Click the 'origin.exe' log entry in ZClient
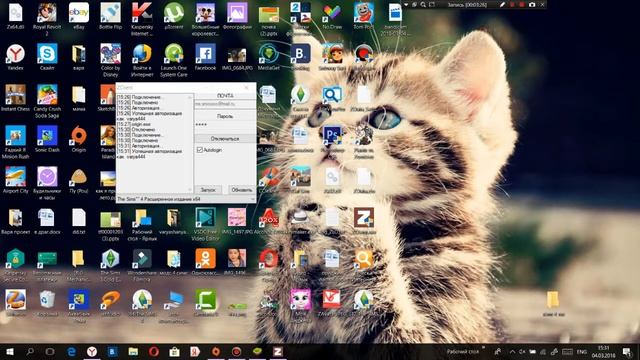This screenshot has width=640, height=360. 134,124
